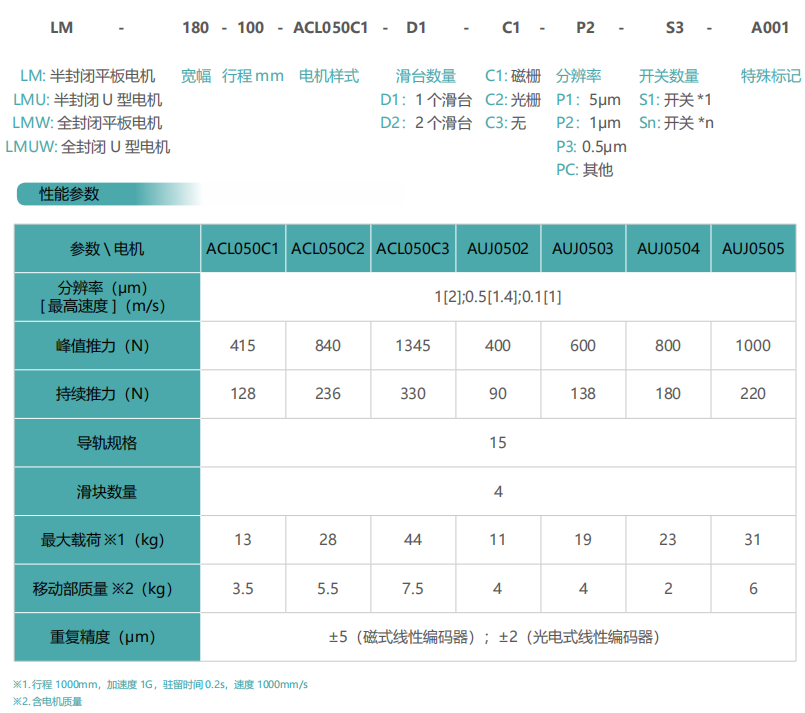Click the 峰值推力 (N) row label

coord(107,346)
